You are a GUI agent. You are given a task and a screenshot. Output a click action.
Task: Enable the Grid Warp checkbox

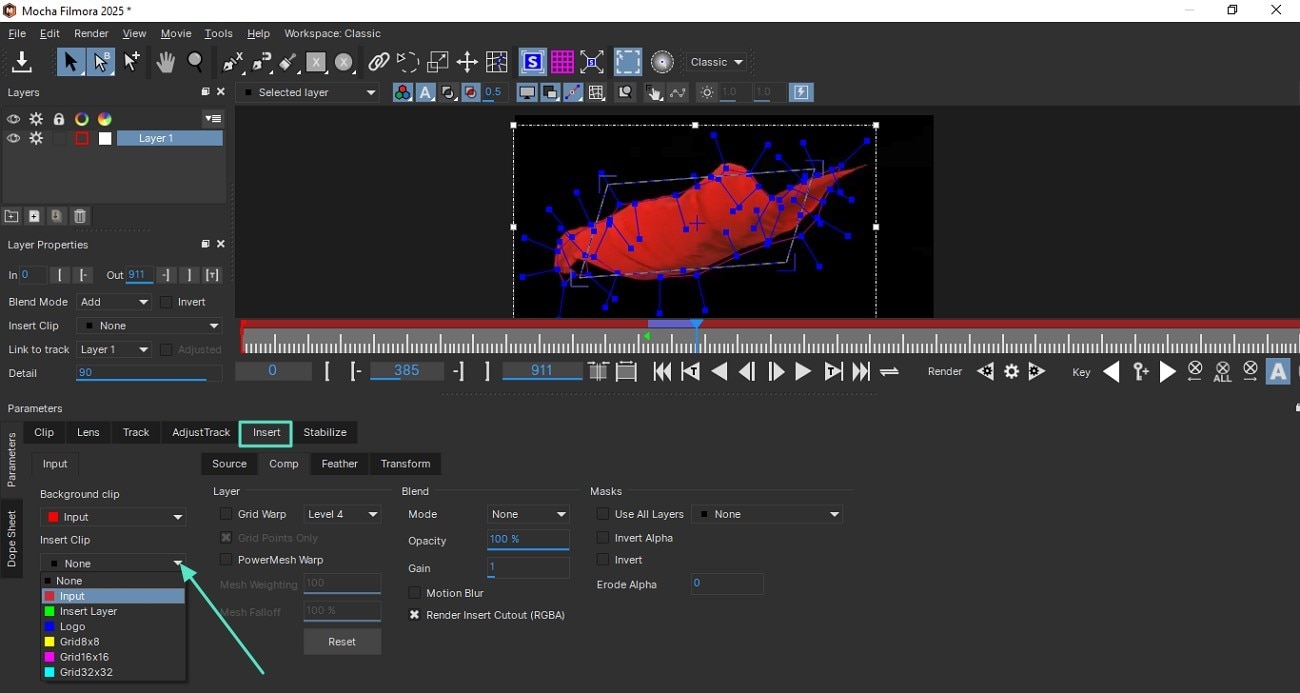tap(226, 514)
